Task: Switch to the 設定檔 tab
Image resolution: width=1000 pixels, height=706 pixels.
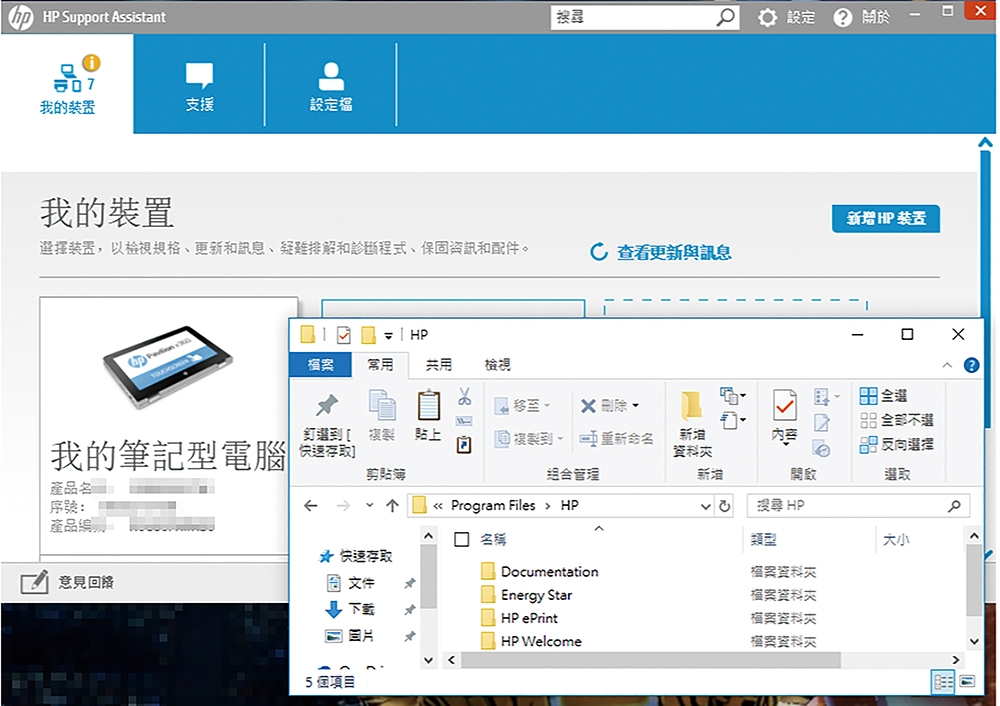Action: tap(331, 84)
